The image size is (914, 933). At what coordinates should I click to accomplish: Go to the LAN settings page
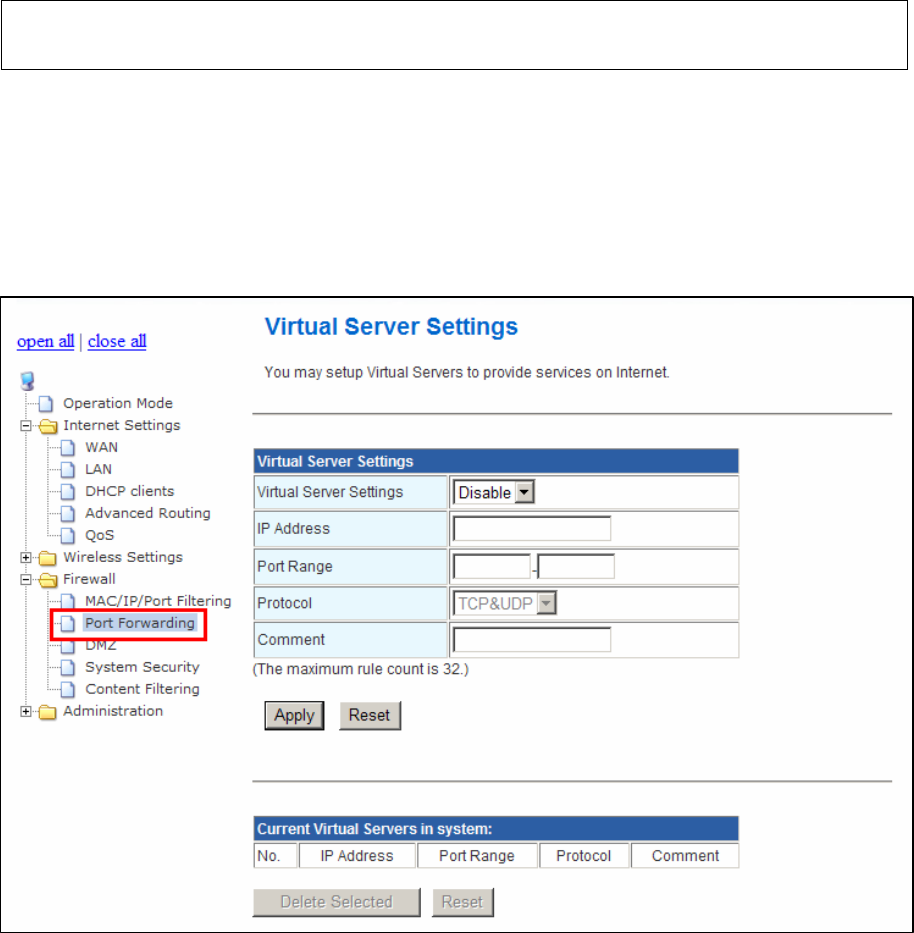tap(98, 469)
